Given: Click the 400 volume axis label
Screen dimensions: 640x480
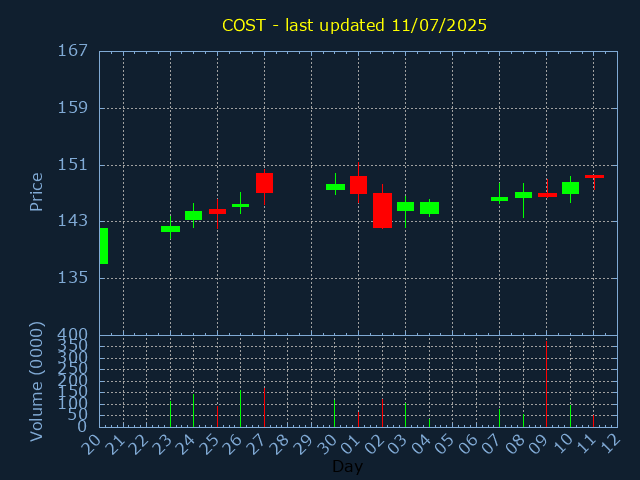Looking at the screenshot, I should [73, 335].
